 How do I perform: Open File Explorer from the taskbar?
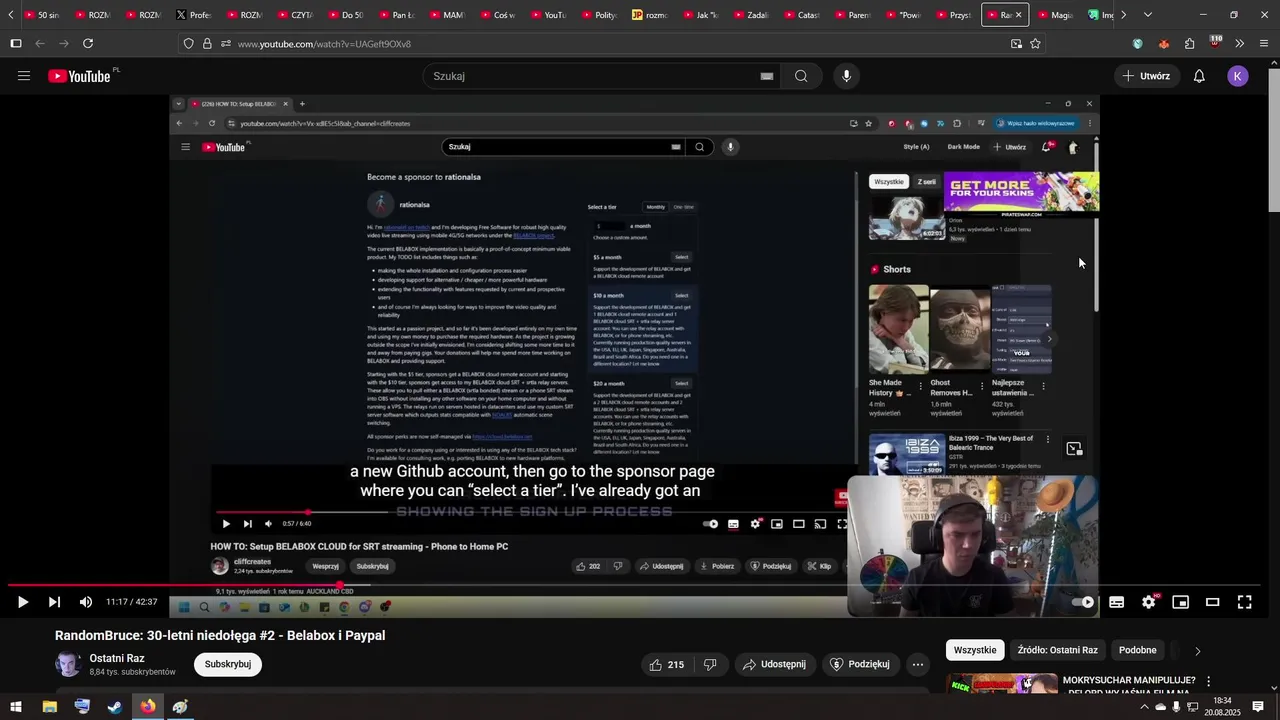(49, 707)
